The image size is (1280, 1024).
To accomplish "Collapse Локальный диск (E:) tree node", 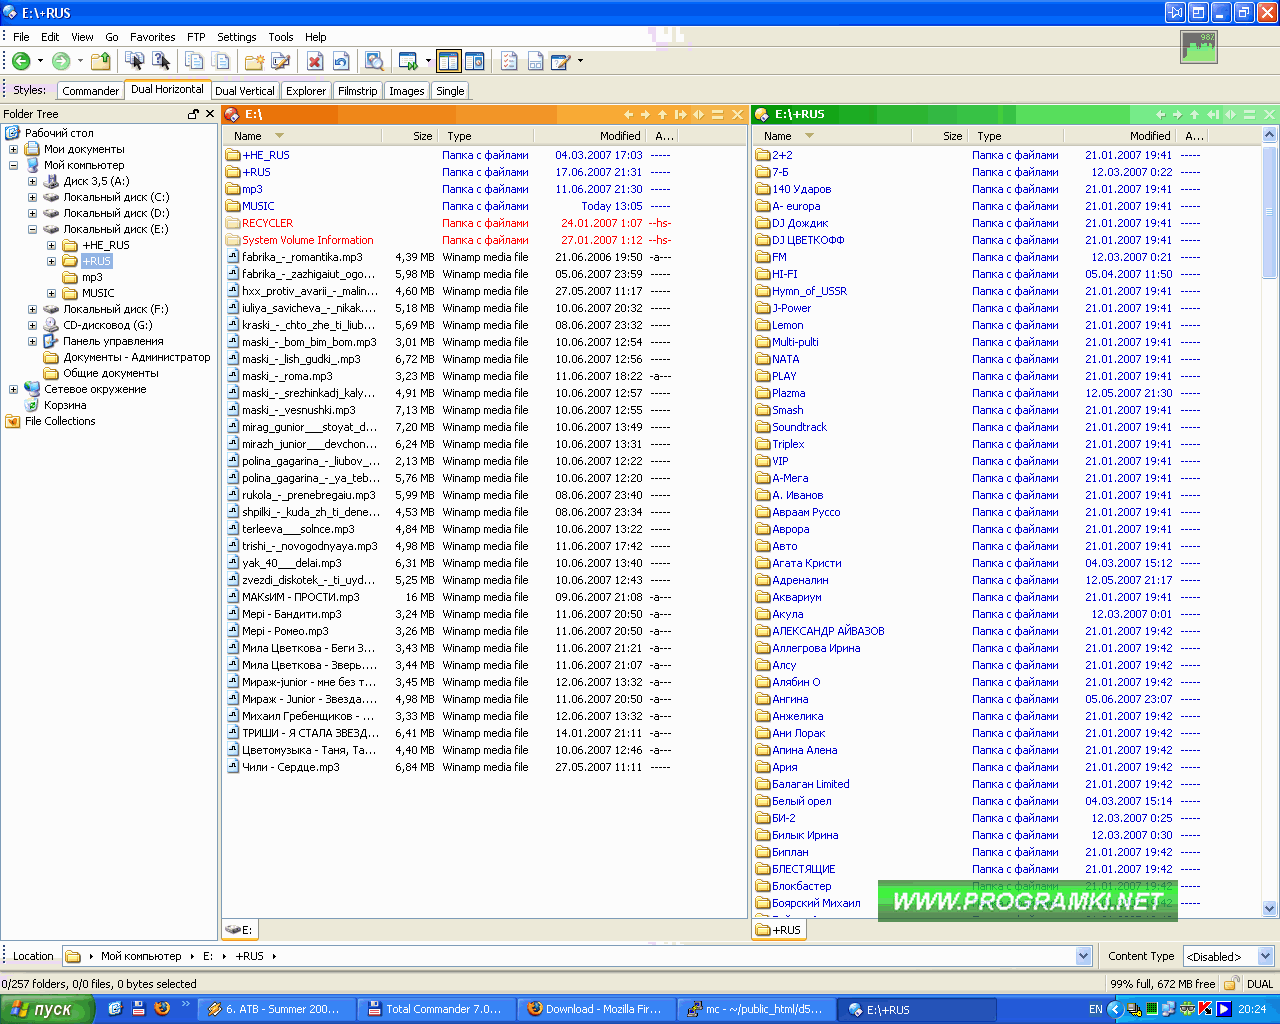I will pos(32,229).
